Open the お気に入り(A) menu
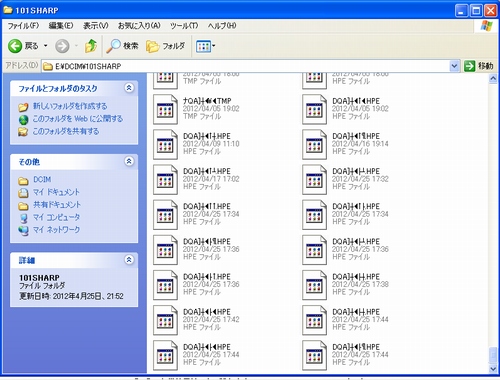 (139, 26)
